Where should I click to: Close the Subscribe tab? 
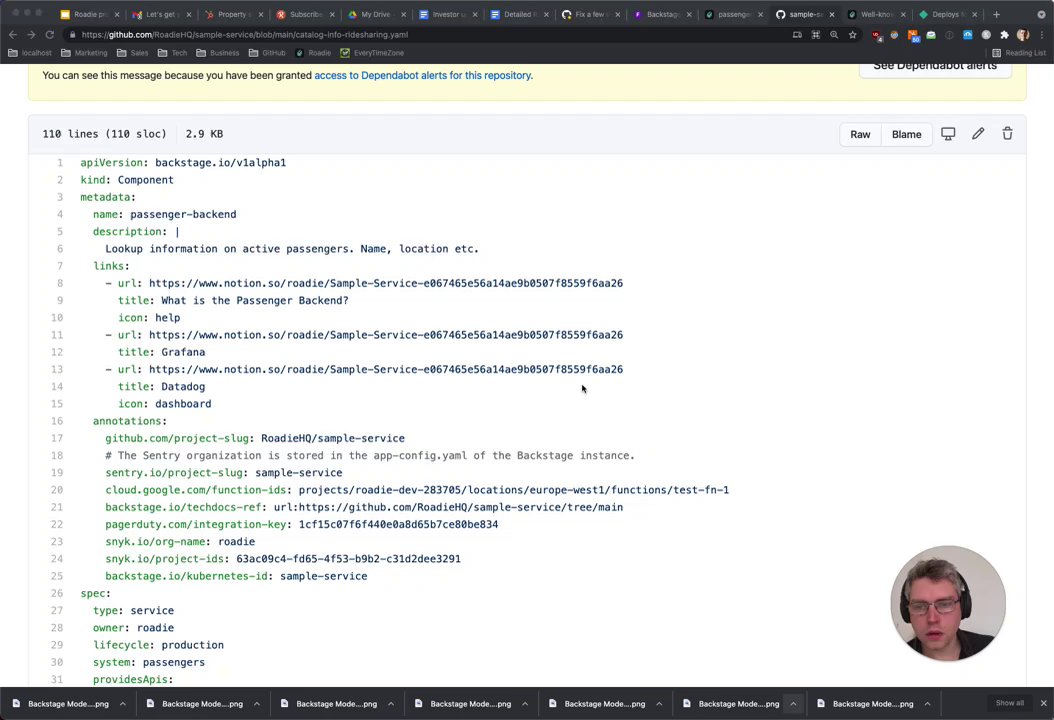[x=332, y=14]
